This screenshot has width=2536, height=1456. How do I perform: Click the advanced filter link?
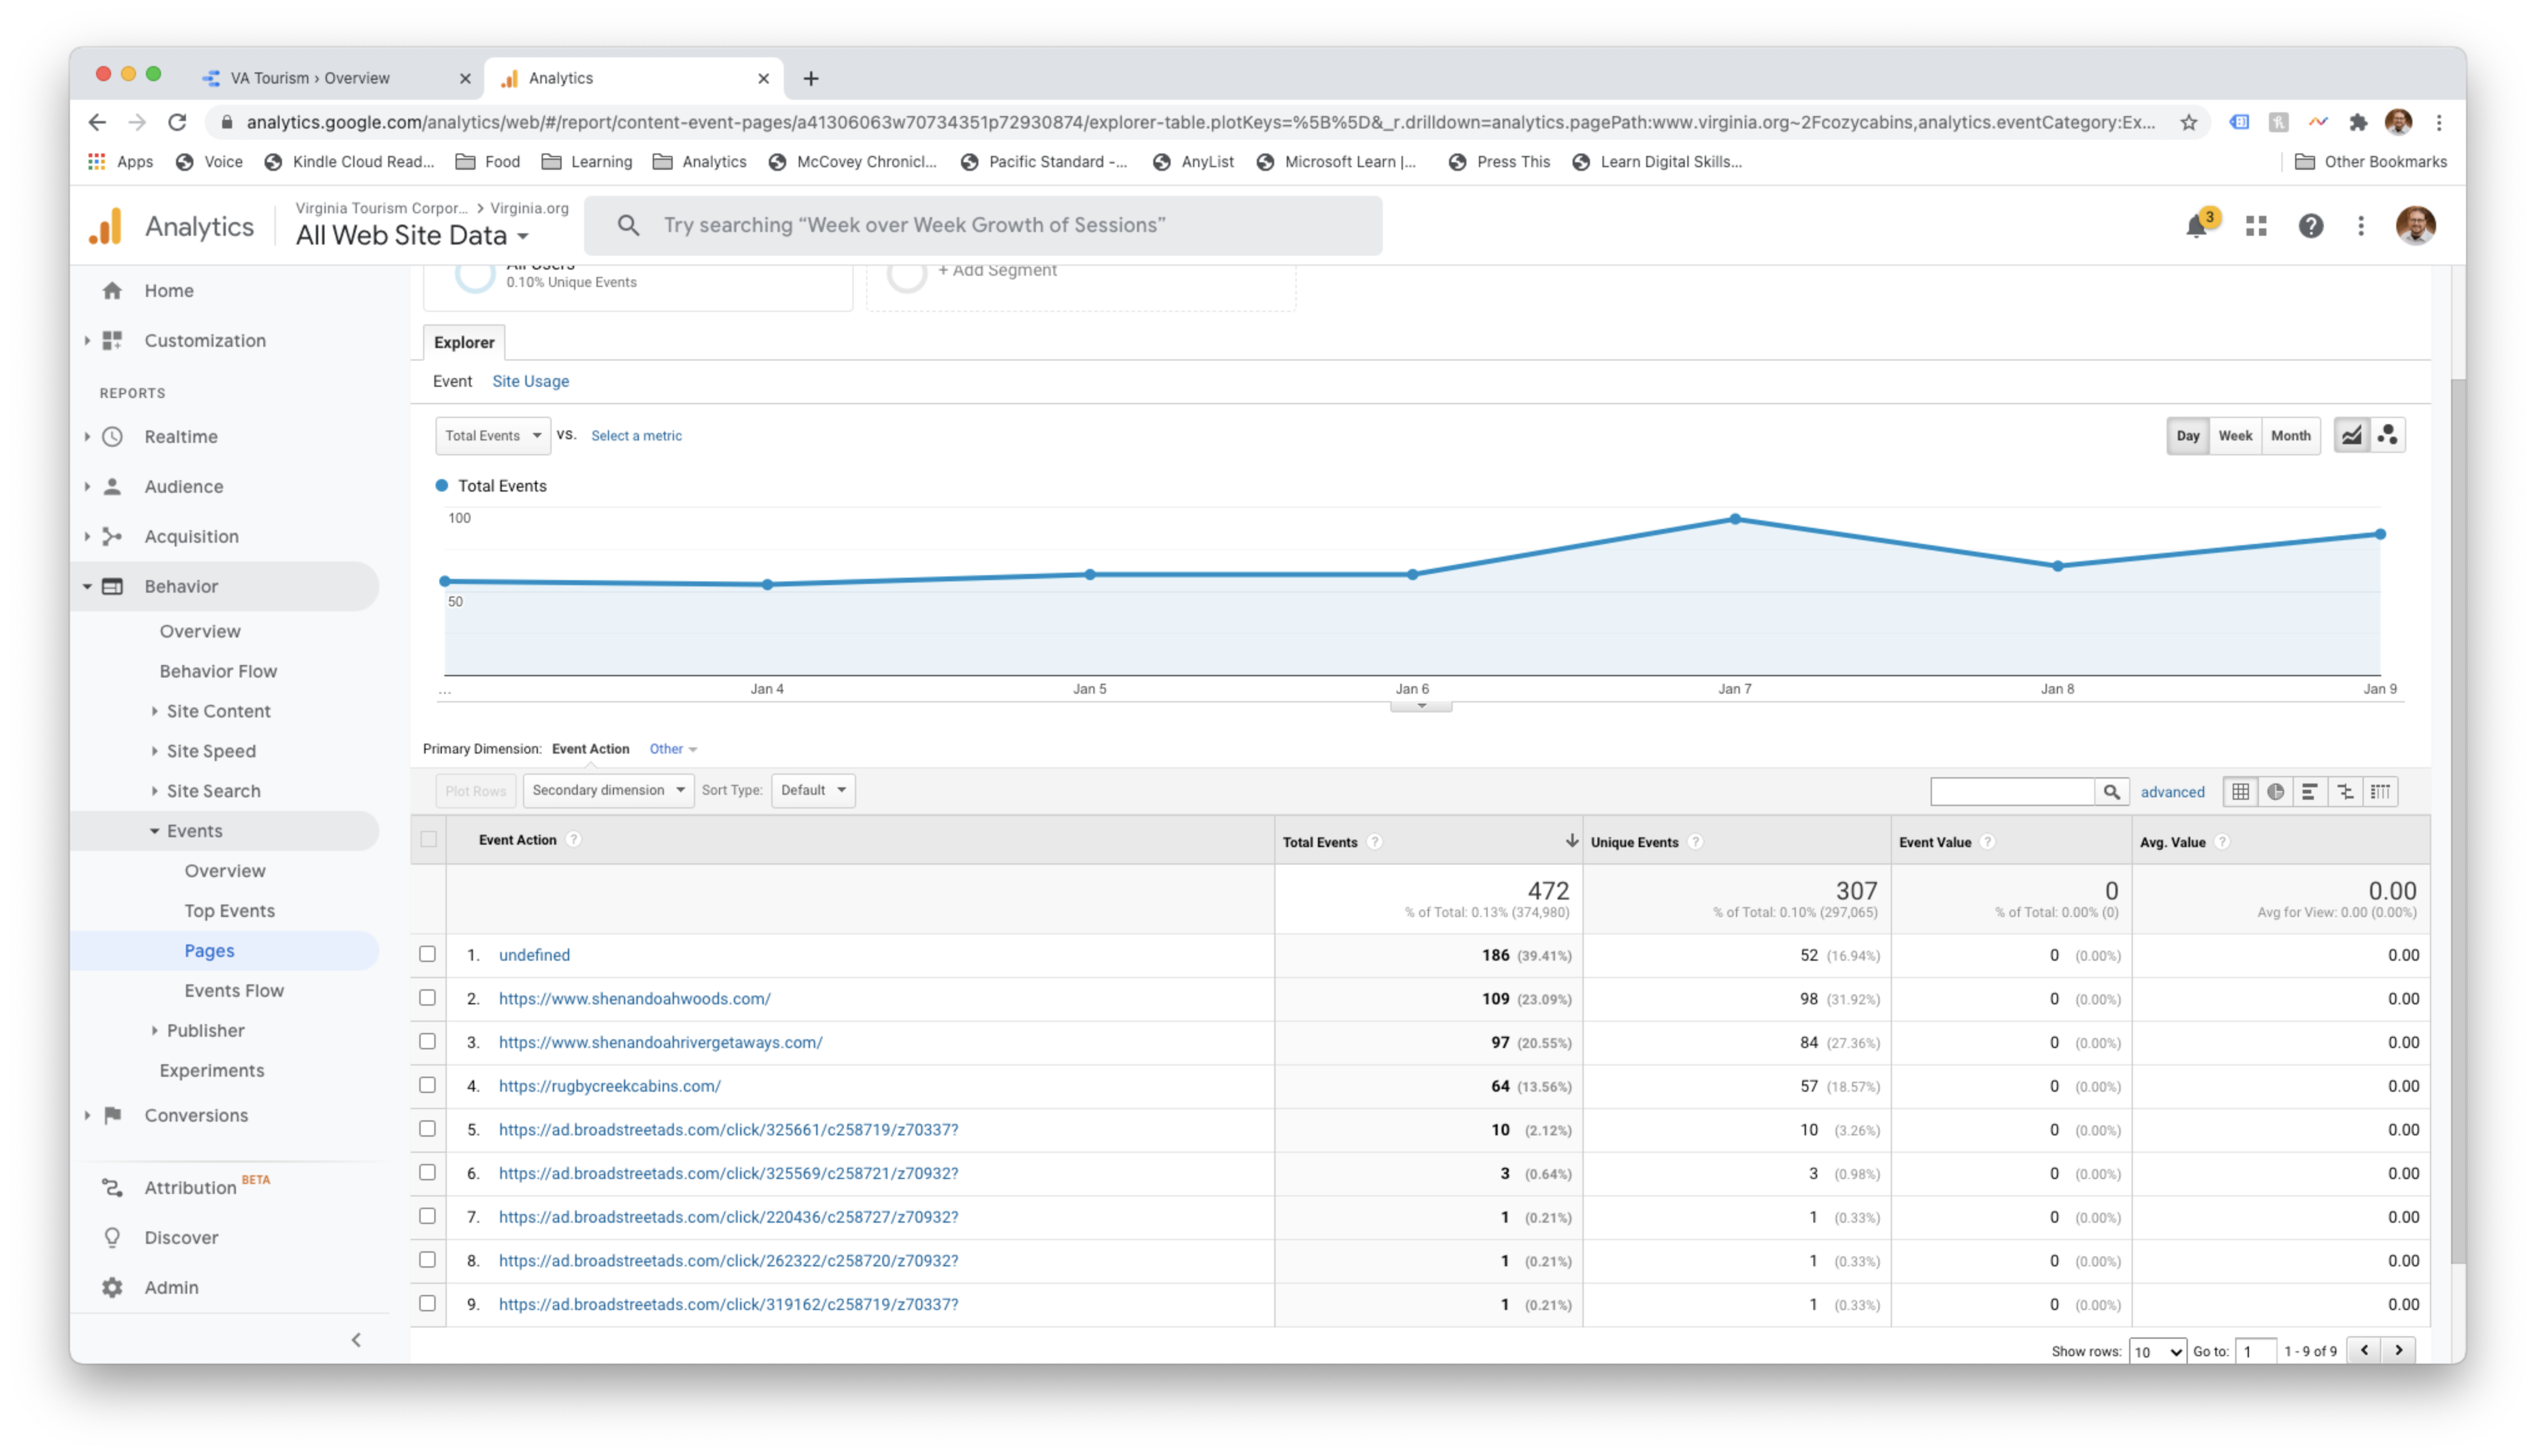(x=2172, y=791)
